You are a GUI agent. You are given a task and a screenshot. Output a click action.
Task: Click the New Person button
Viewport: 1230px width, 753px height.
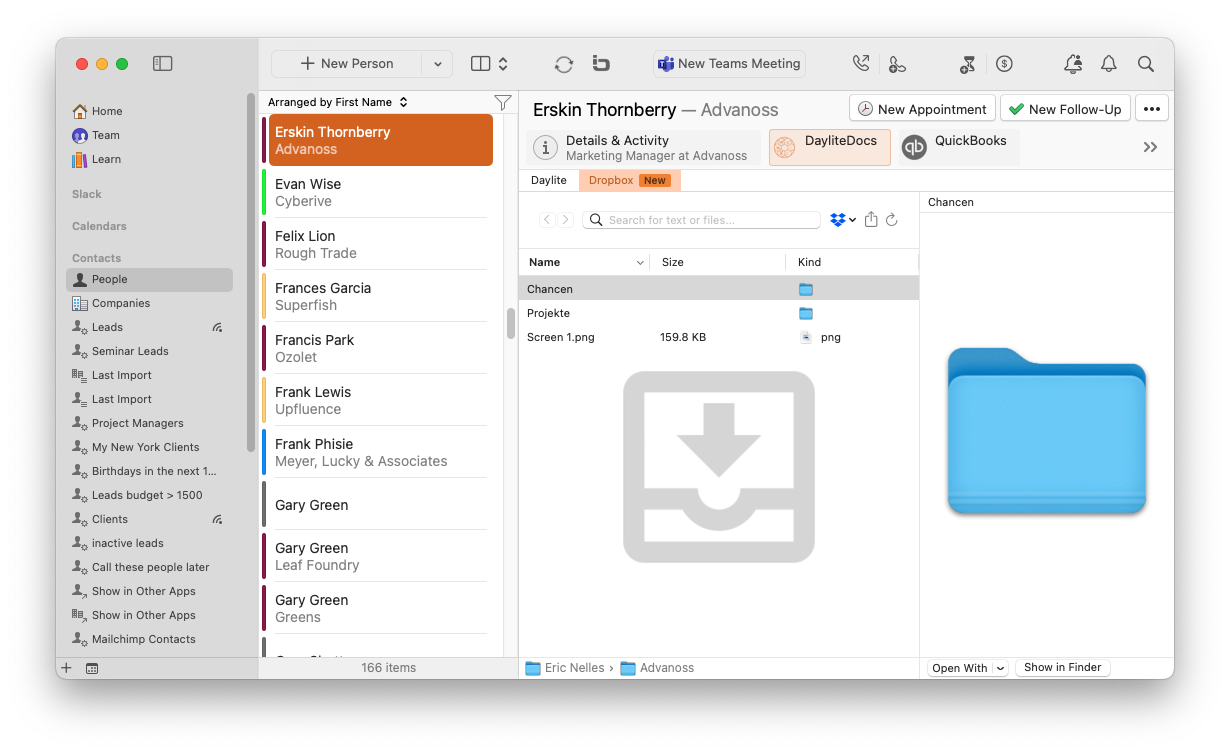tap(347, 64)
